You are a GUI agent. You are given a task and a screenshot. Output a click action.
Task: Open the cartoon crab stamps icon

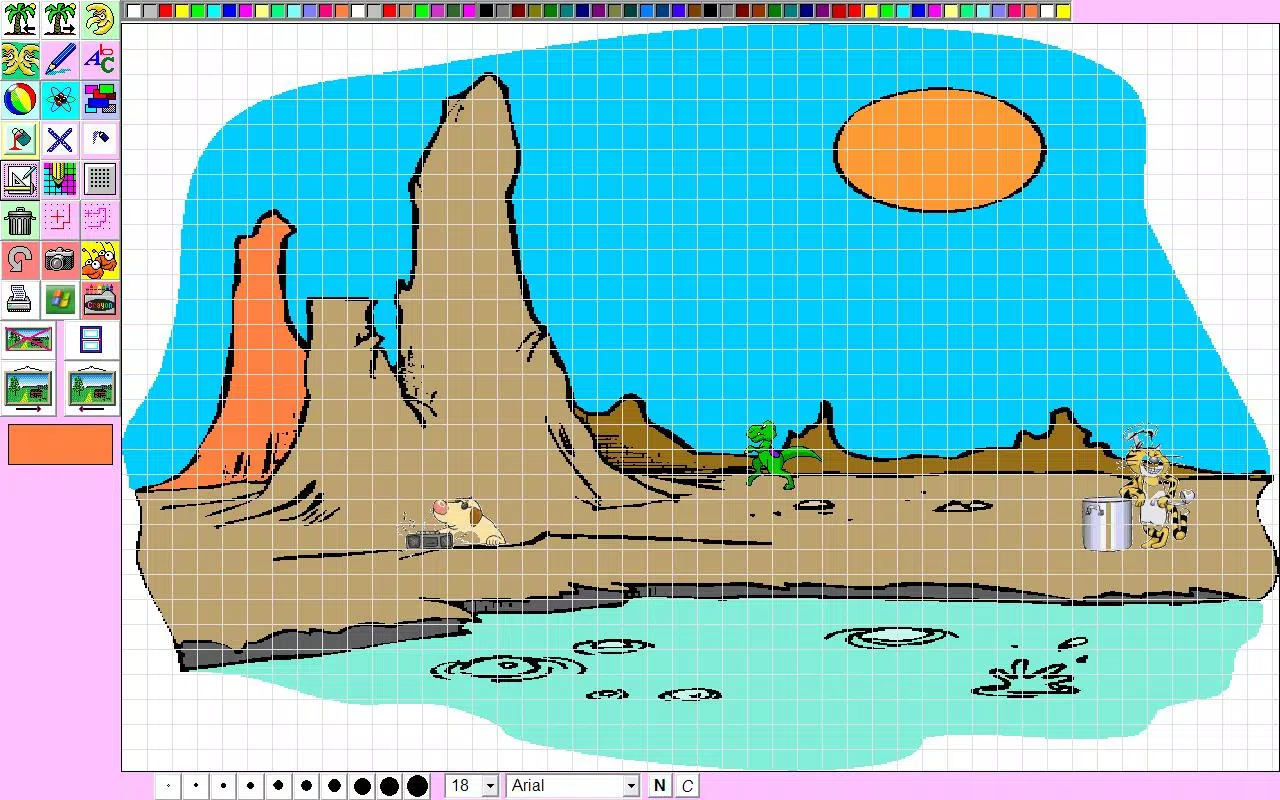click(x=99, y=259)
